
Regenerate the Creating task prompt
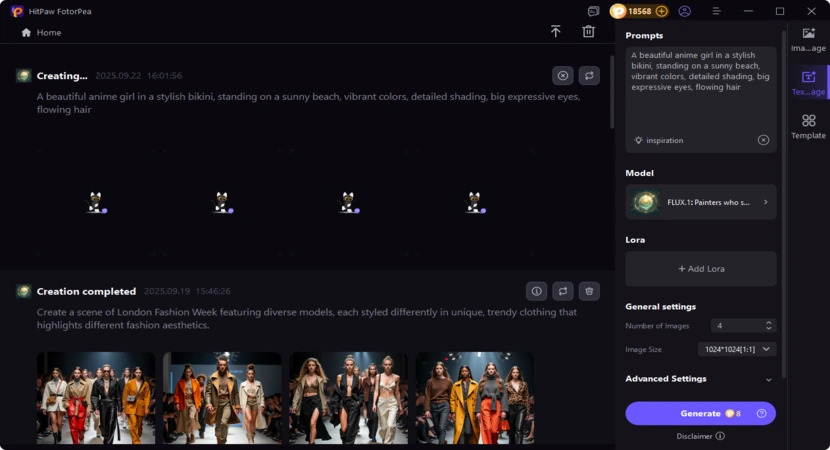[x=589, y=76]
